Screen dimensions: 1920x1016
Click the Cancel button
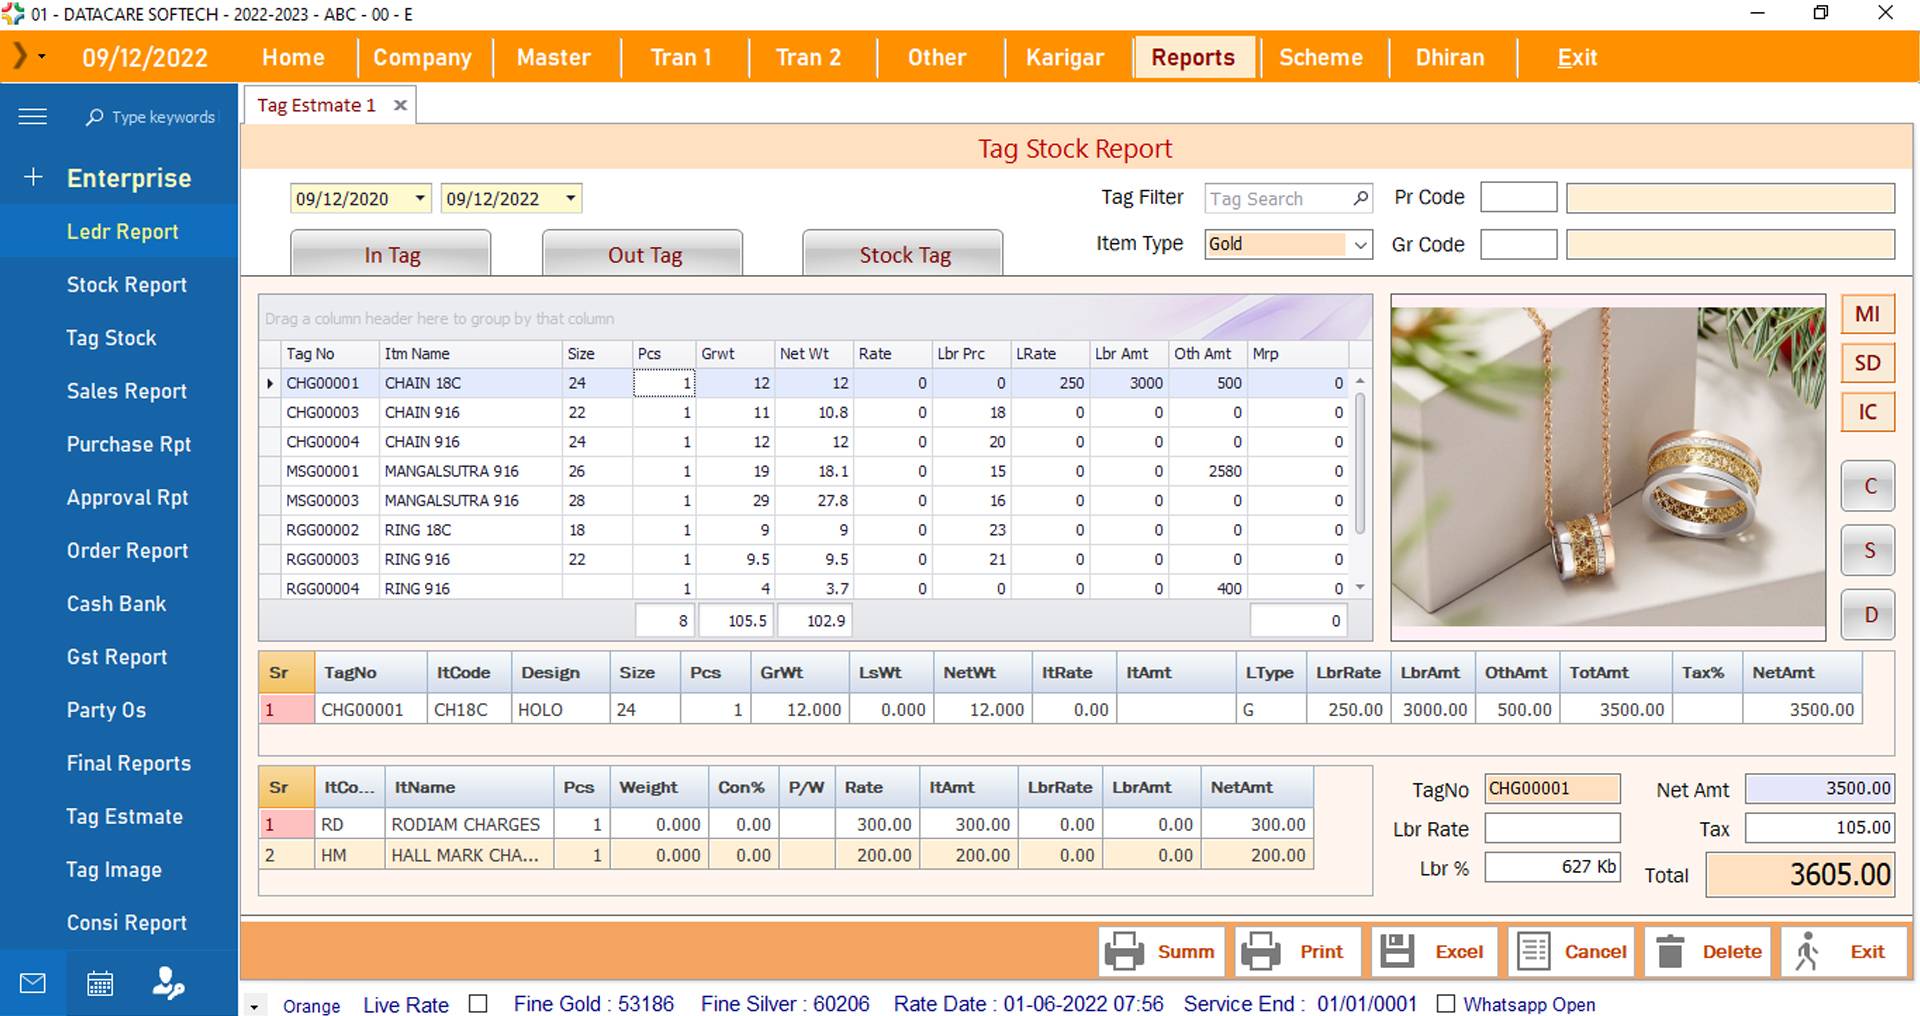click(1571, 951)
